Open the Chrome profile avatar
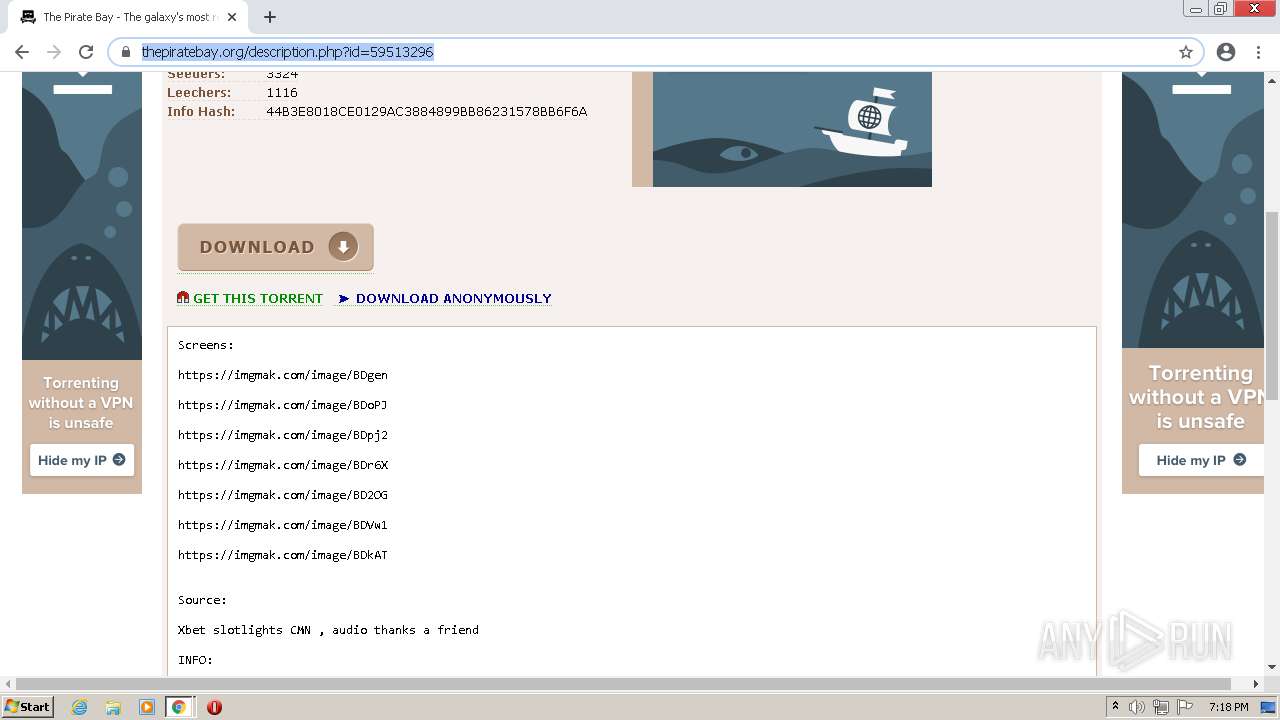 [1226, 52]
